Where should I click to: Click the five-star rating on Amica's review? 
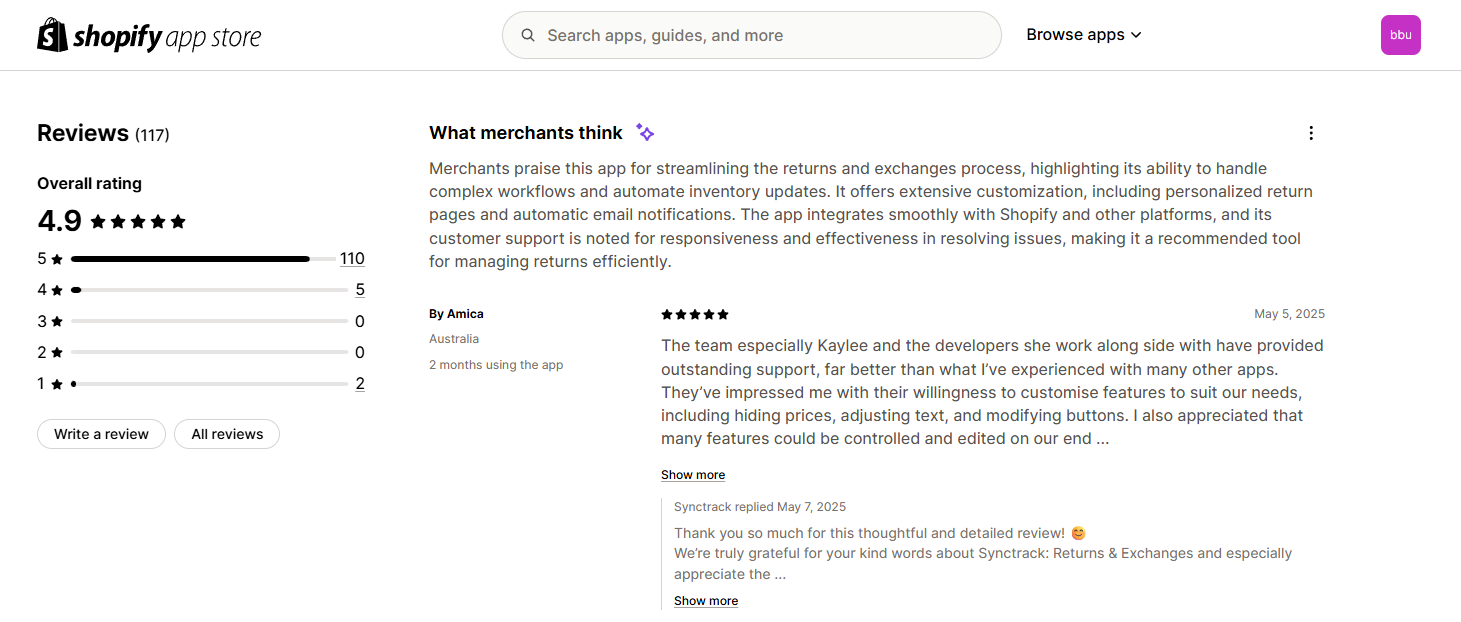(x=695, y=314)
